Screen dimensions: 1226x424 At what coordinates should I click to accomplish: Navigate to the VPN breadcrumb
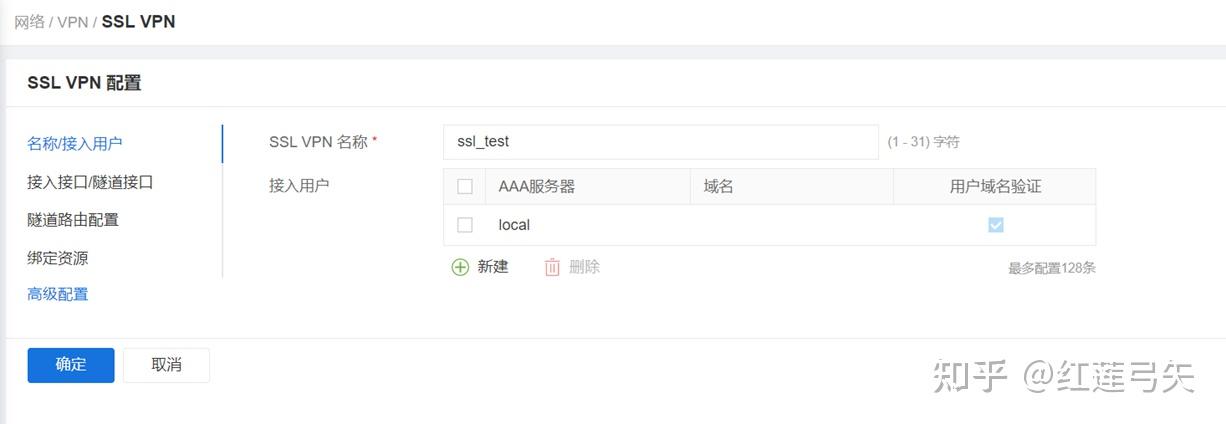point(72,22)
